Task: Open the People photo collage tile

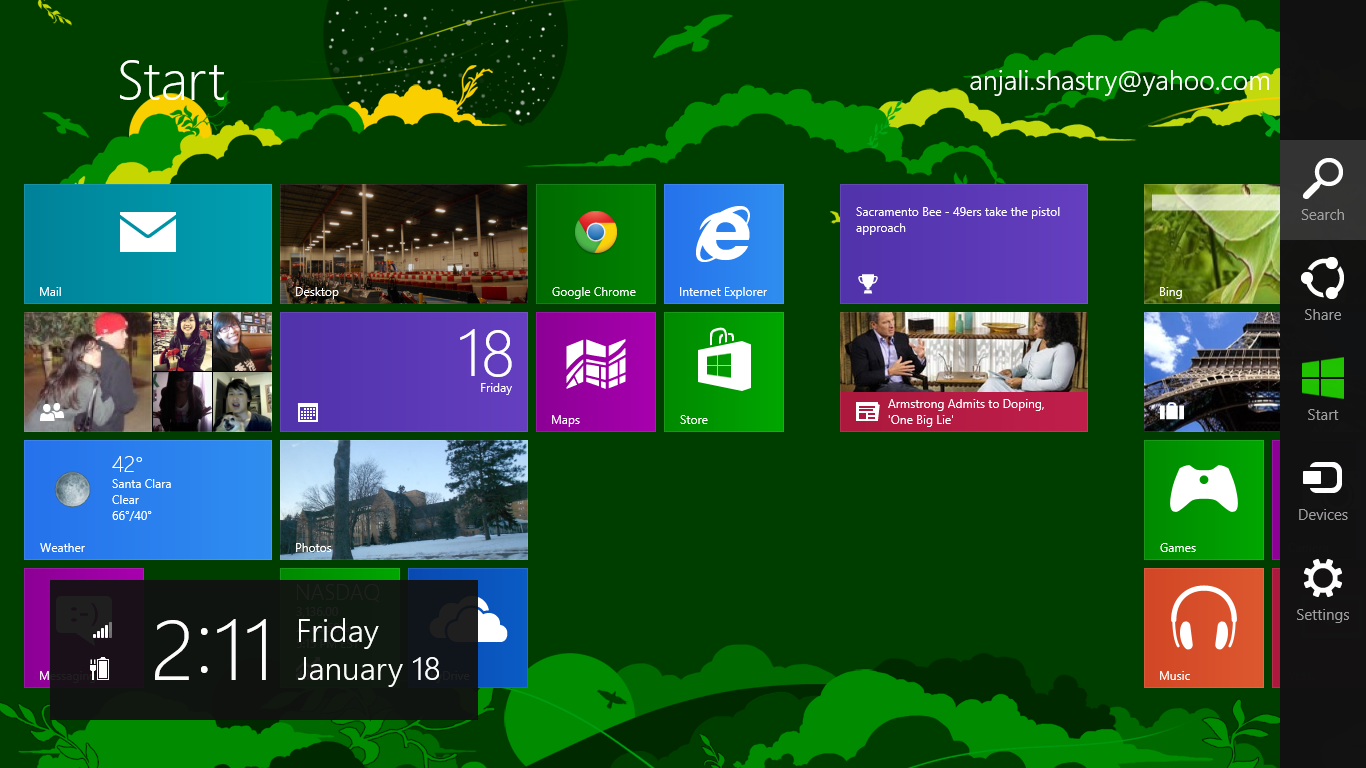Action: click(x=147, y=371)
